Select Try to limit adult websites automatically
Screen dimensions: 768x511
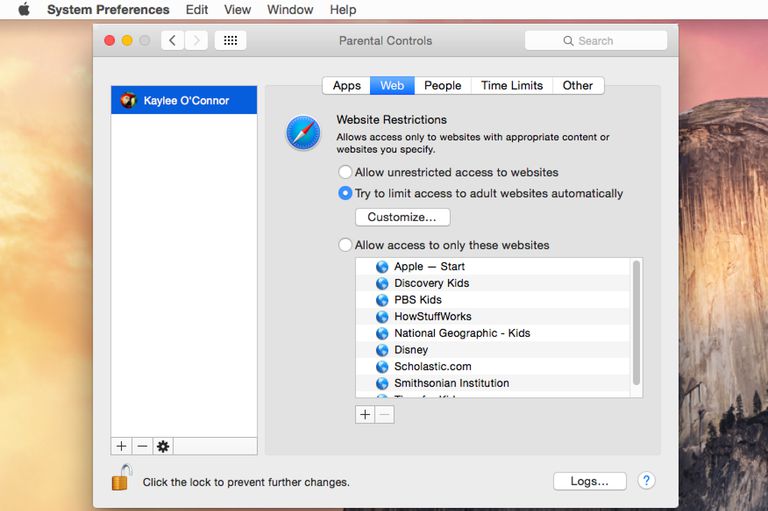pos(345,193)
